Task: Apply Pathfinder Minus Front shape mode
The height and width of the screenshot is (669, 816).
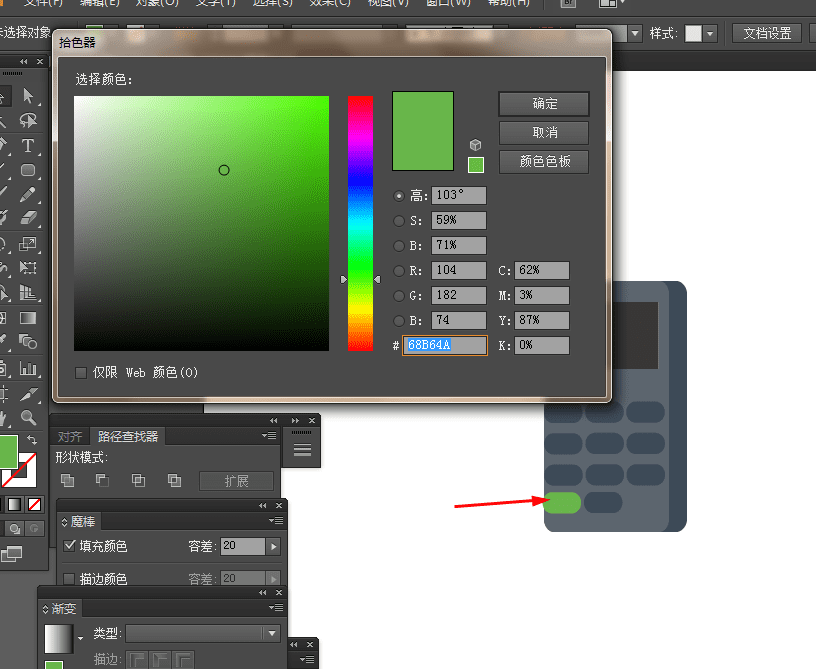Action: click(x=103, y=480)
